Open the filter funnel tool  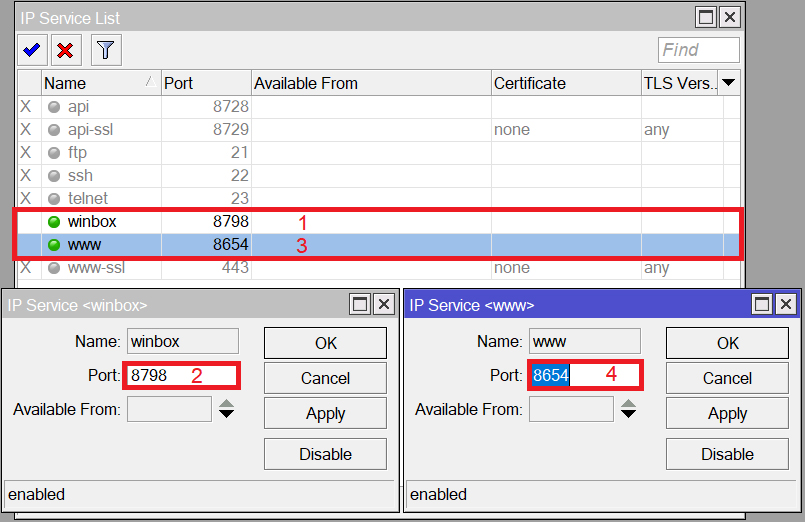[106, 50]
